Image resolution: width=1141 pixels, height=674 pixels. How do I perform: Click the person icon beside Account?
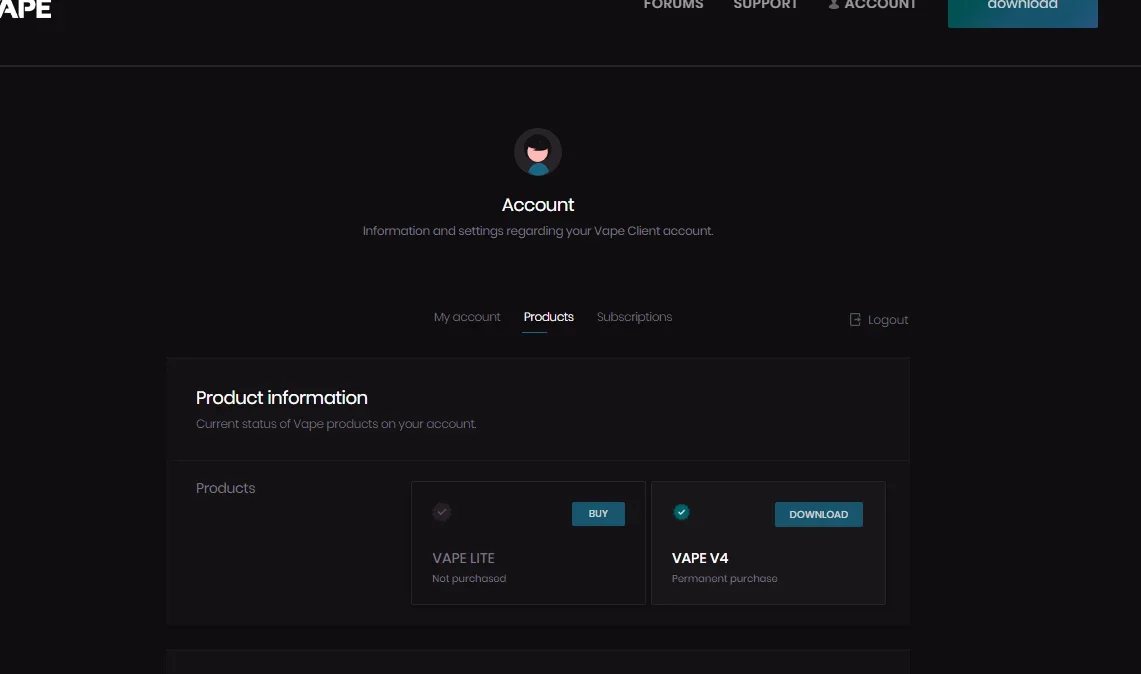pyautogui.click(x=833, y=4)
